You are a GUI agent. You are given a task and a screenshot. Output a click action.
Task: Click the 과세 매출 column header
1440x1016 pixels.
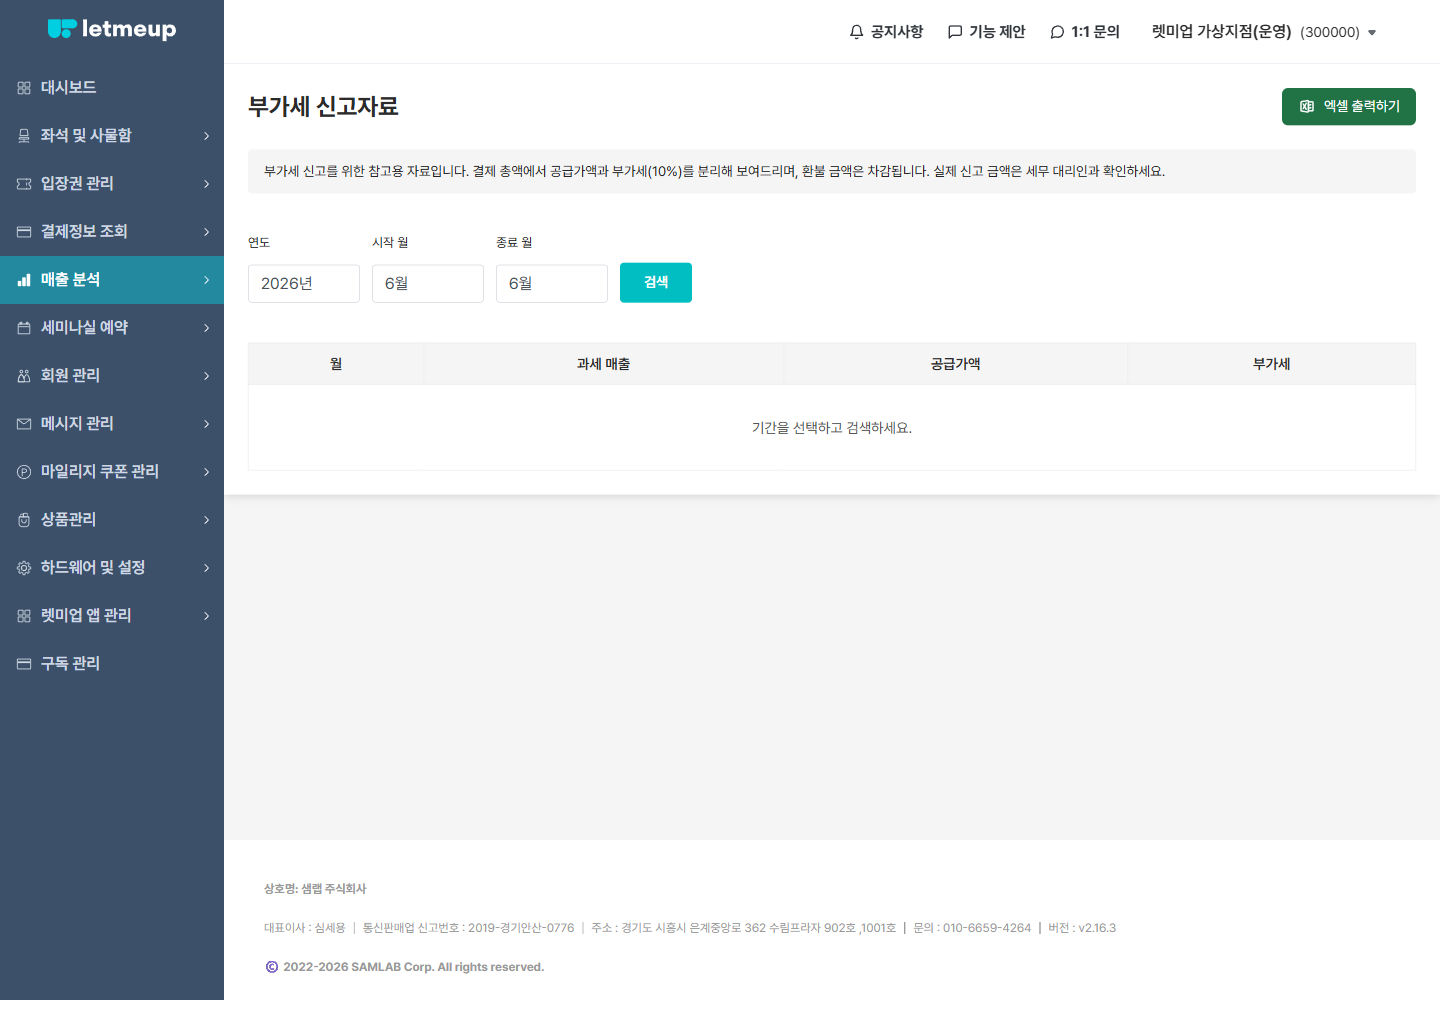(x=603, y=364)
